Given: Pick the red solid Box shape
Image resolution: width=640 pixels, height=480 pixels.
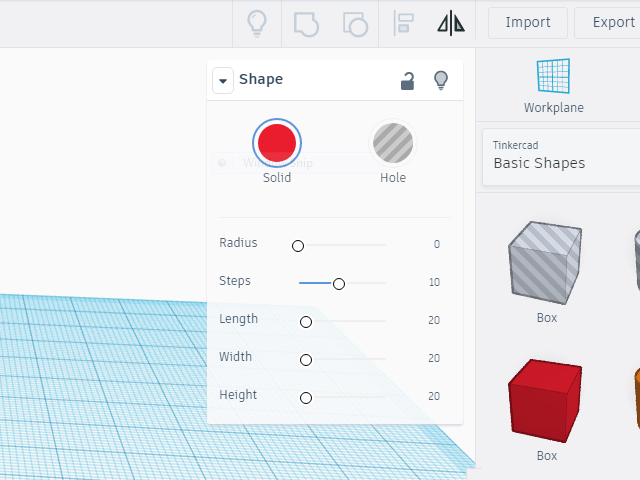Looking at the screenshot, I should 546,401.
